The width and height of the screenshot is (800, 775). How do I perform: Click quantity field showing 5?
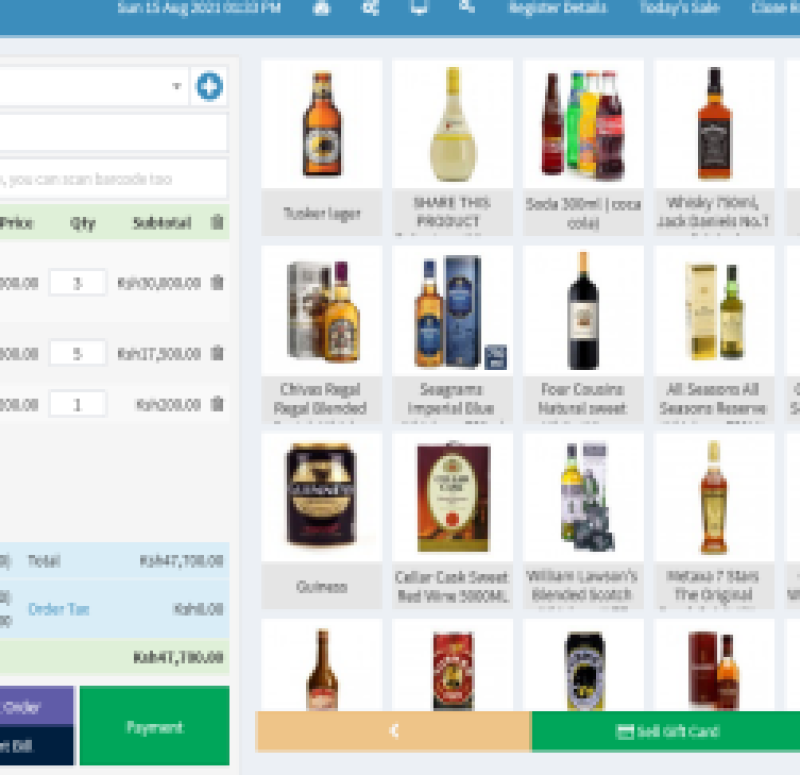click(x=78, y=353)
